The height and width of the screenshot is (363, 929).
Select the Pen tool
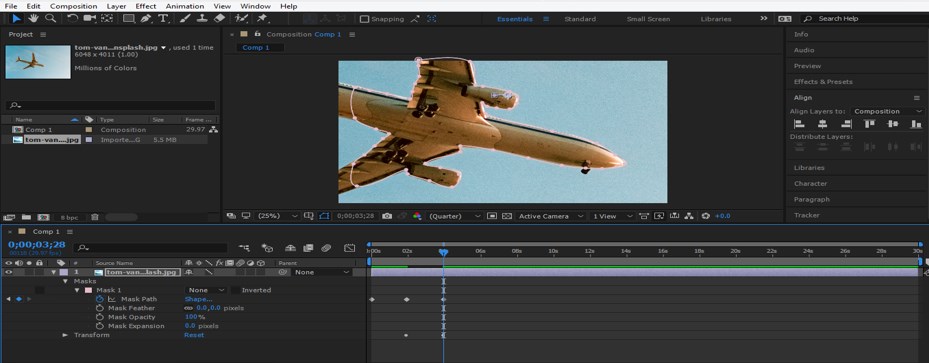[146, 18]
